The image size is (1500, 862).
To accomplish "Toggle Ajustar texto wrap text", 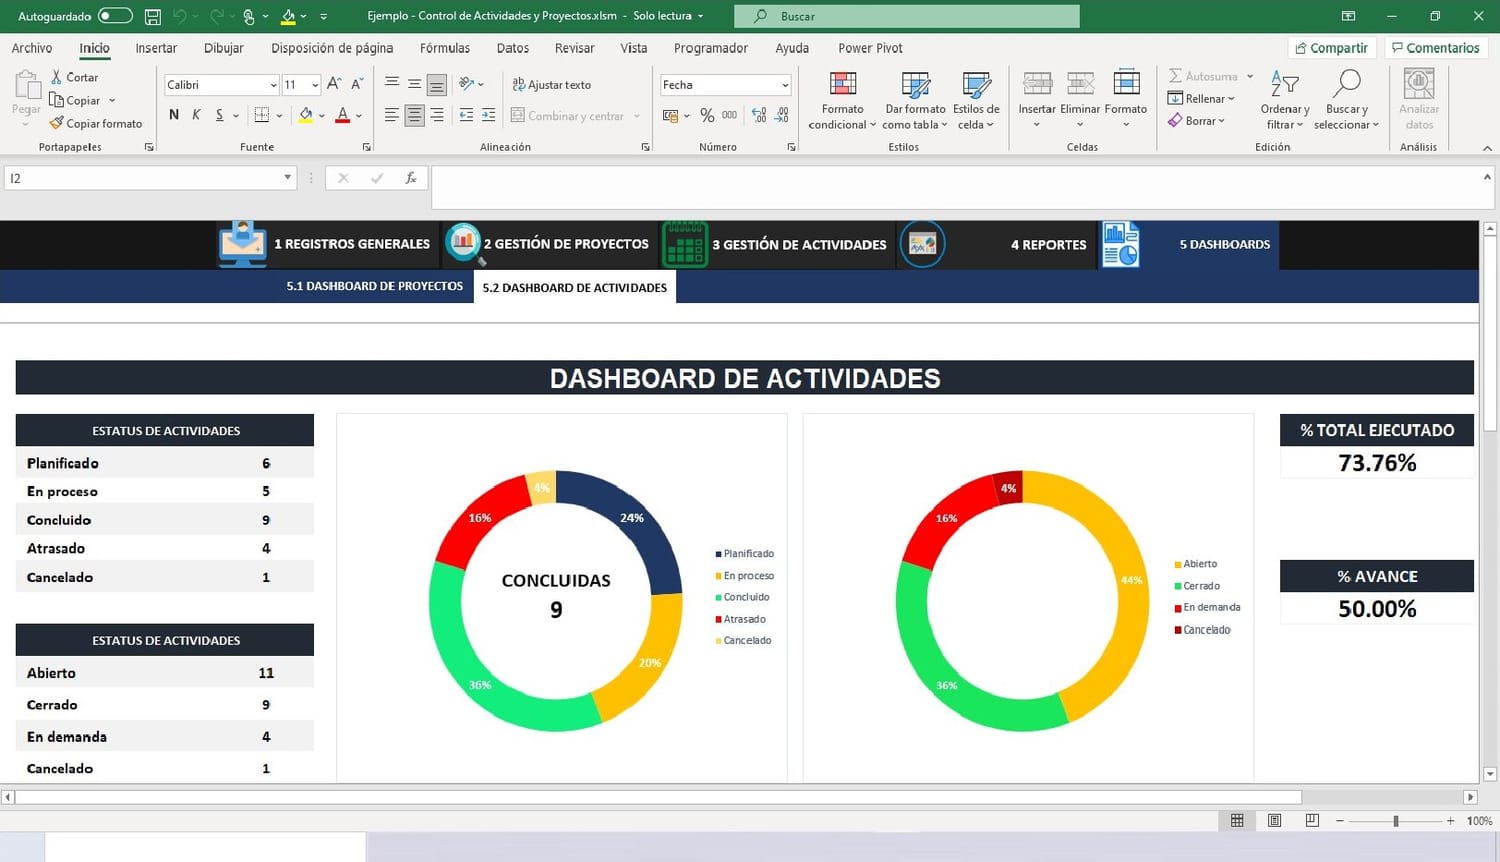I will (551, 84).
